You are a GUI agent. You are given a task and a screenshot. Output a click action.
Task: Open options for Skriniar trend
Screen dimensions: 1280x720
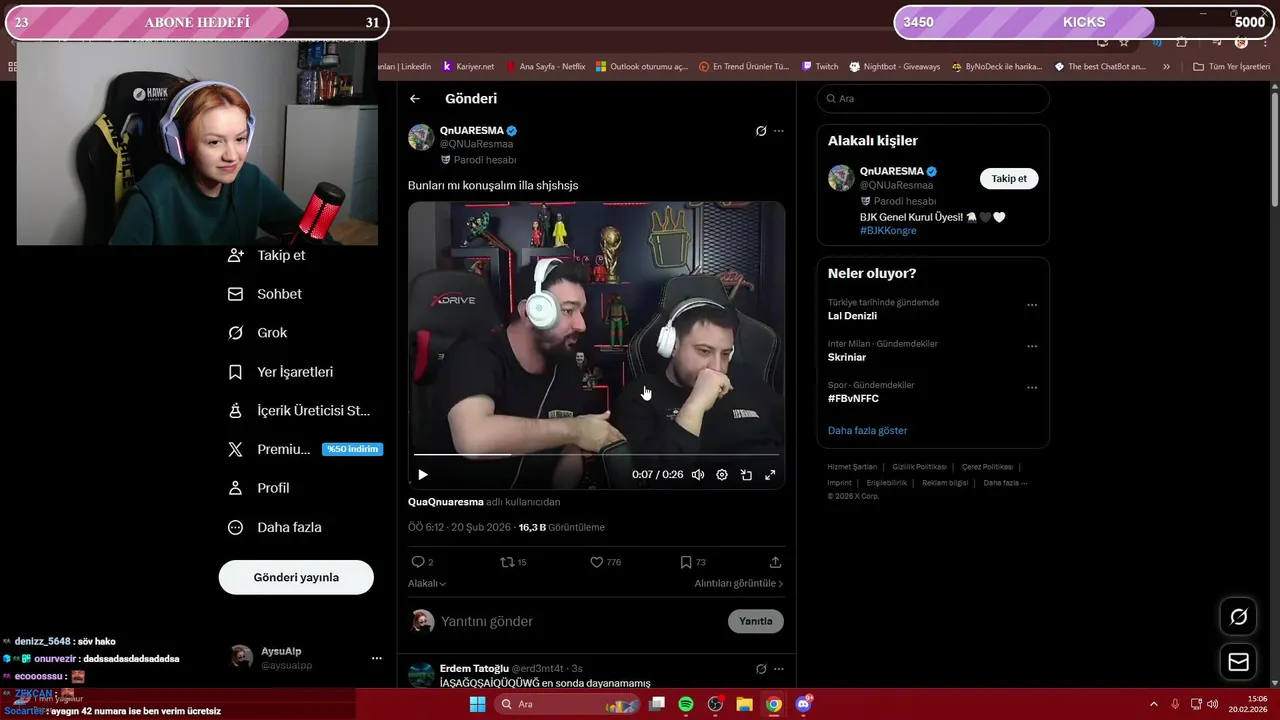click(x=1032, y=347)
